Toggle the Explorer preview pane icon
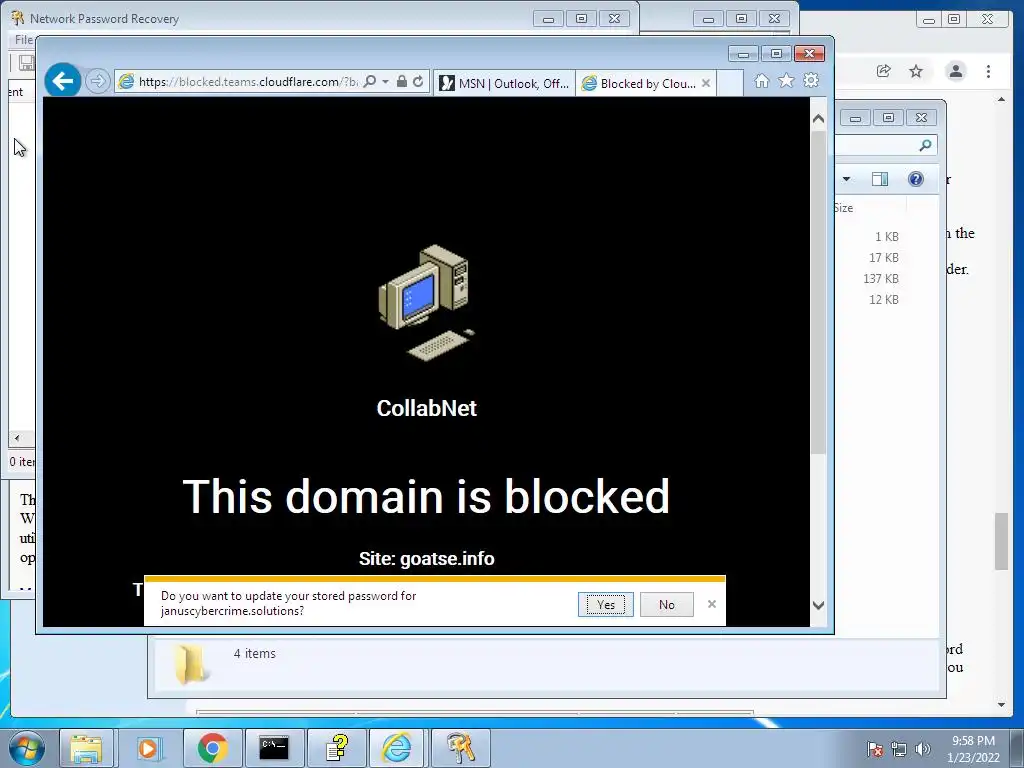The image size is (1024, 768). (880, 179)
